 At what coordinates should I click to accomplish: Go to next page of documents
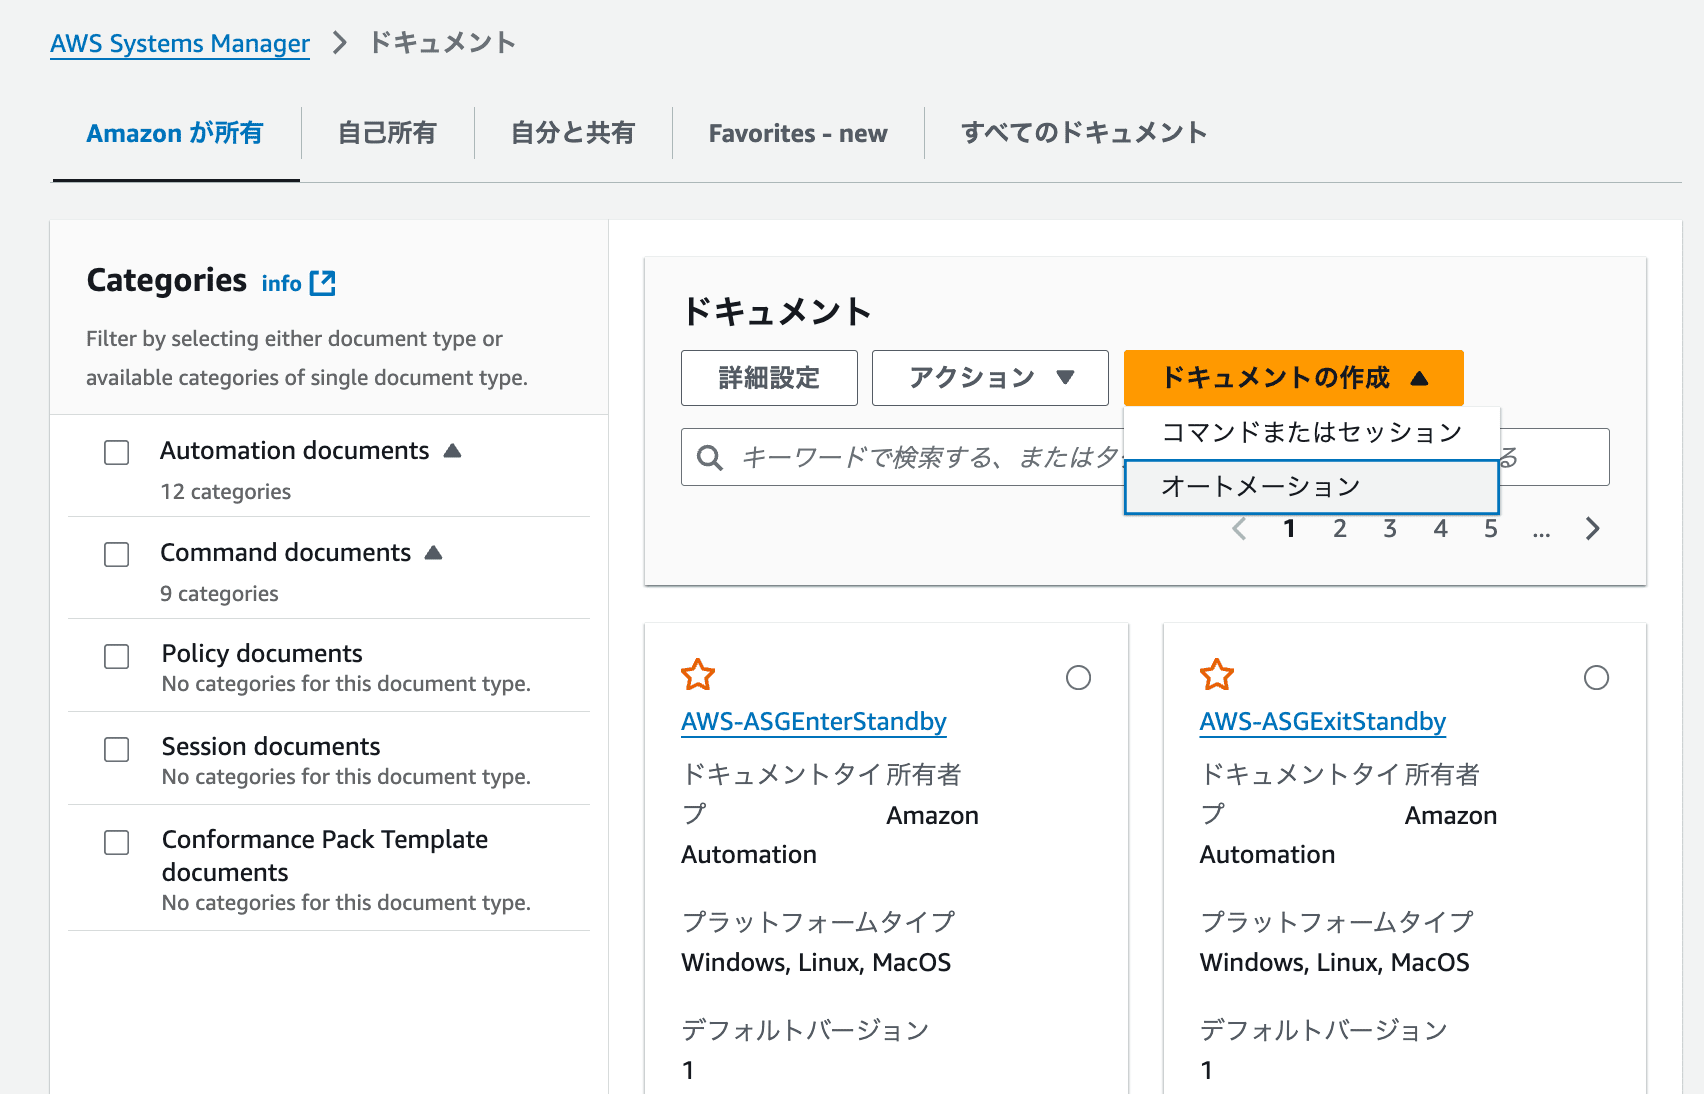[1592, 528]
